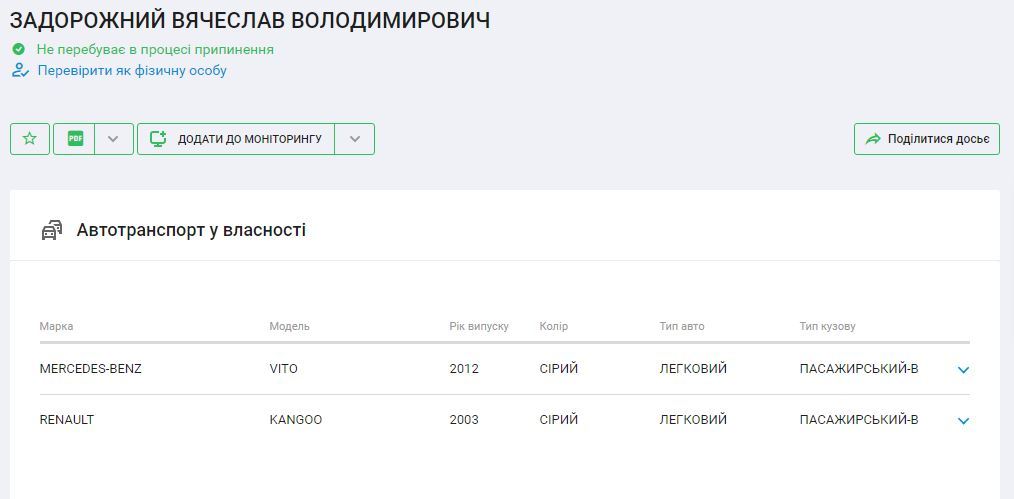
Task: Sort by the Марка column header
Action: [x=56, y=326]
